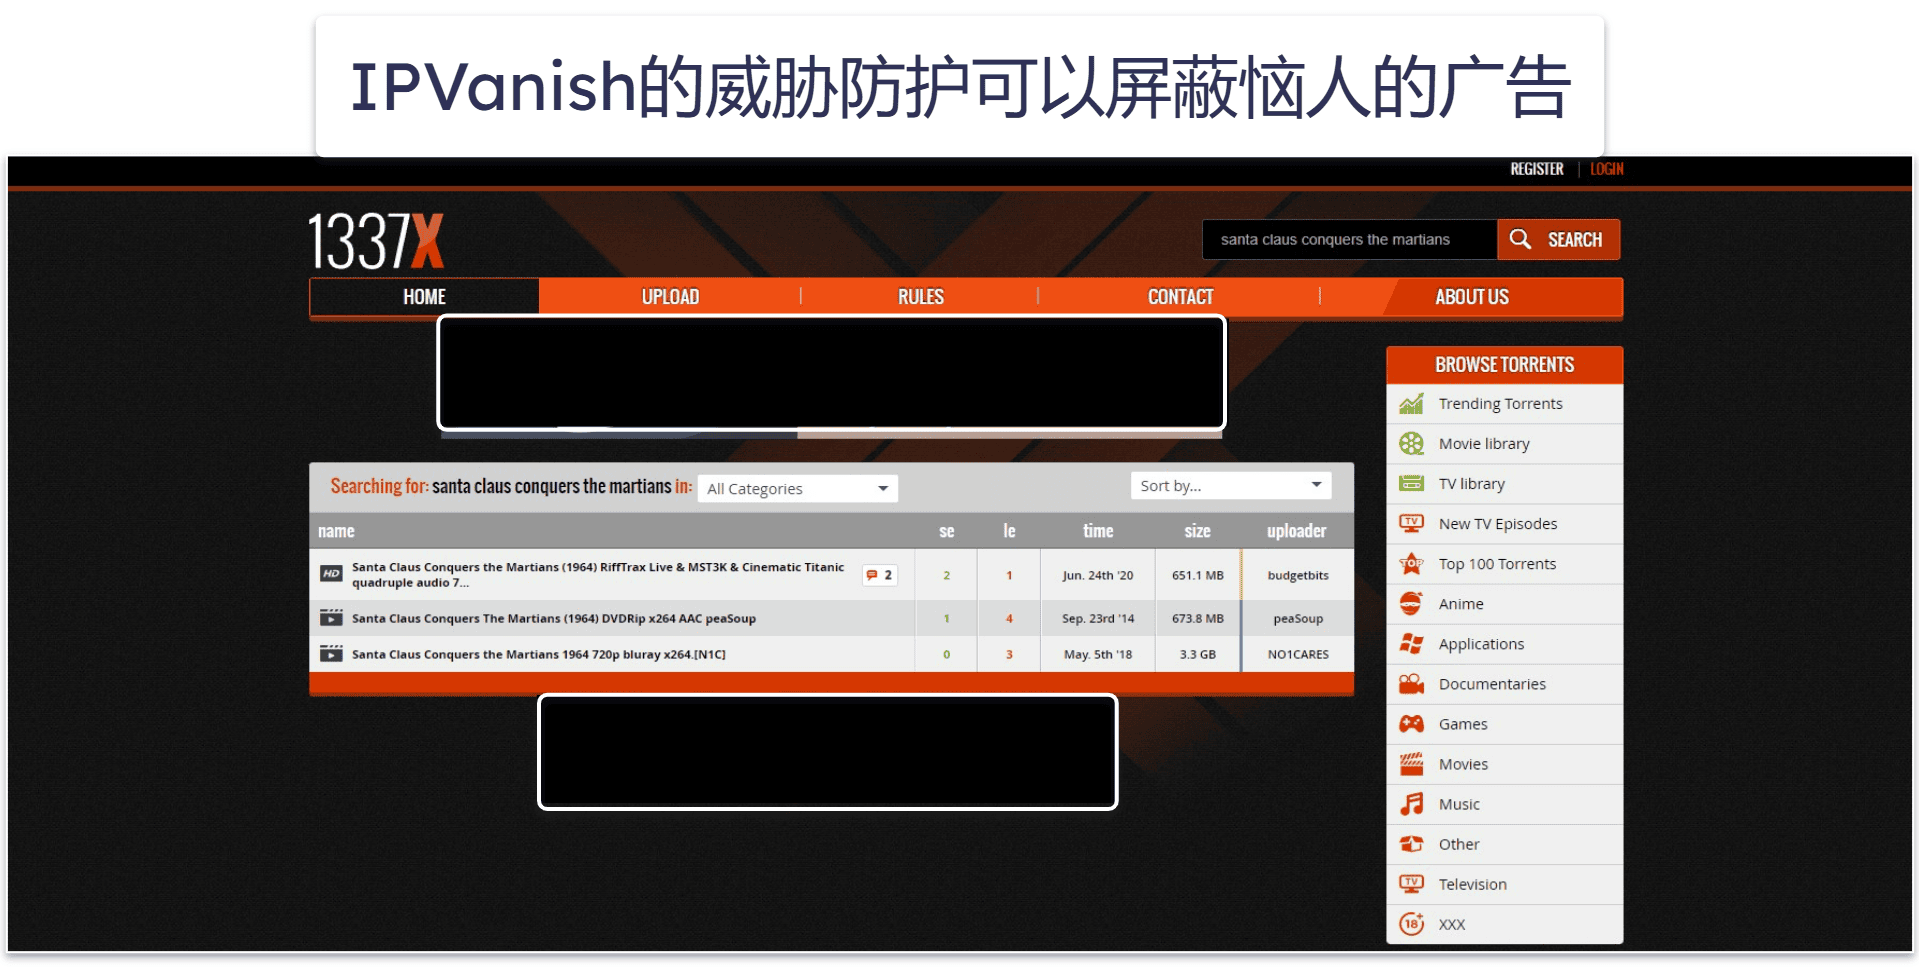Click the 'le' leechers column header
Screen dimensions: 1919x967
[1009, 531]
